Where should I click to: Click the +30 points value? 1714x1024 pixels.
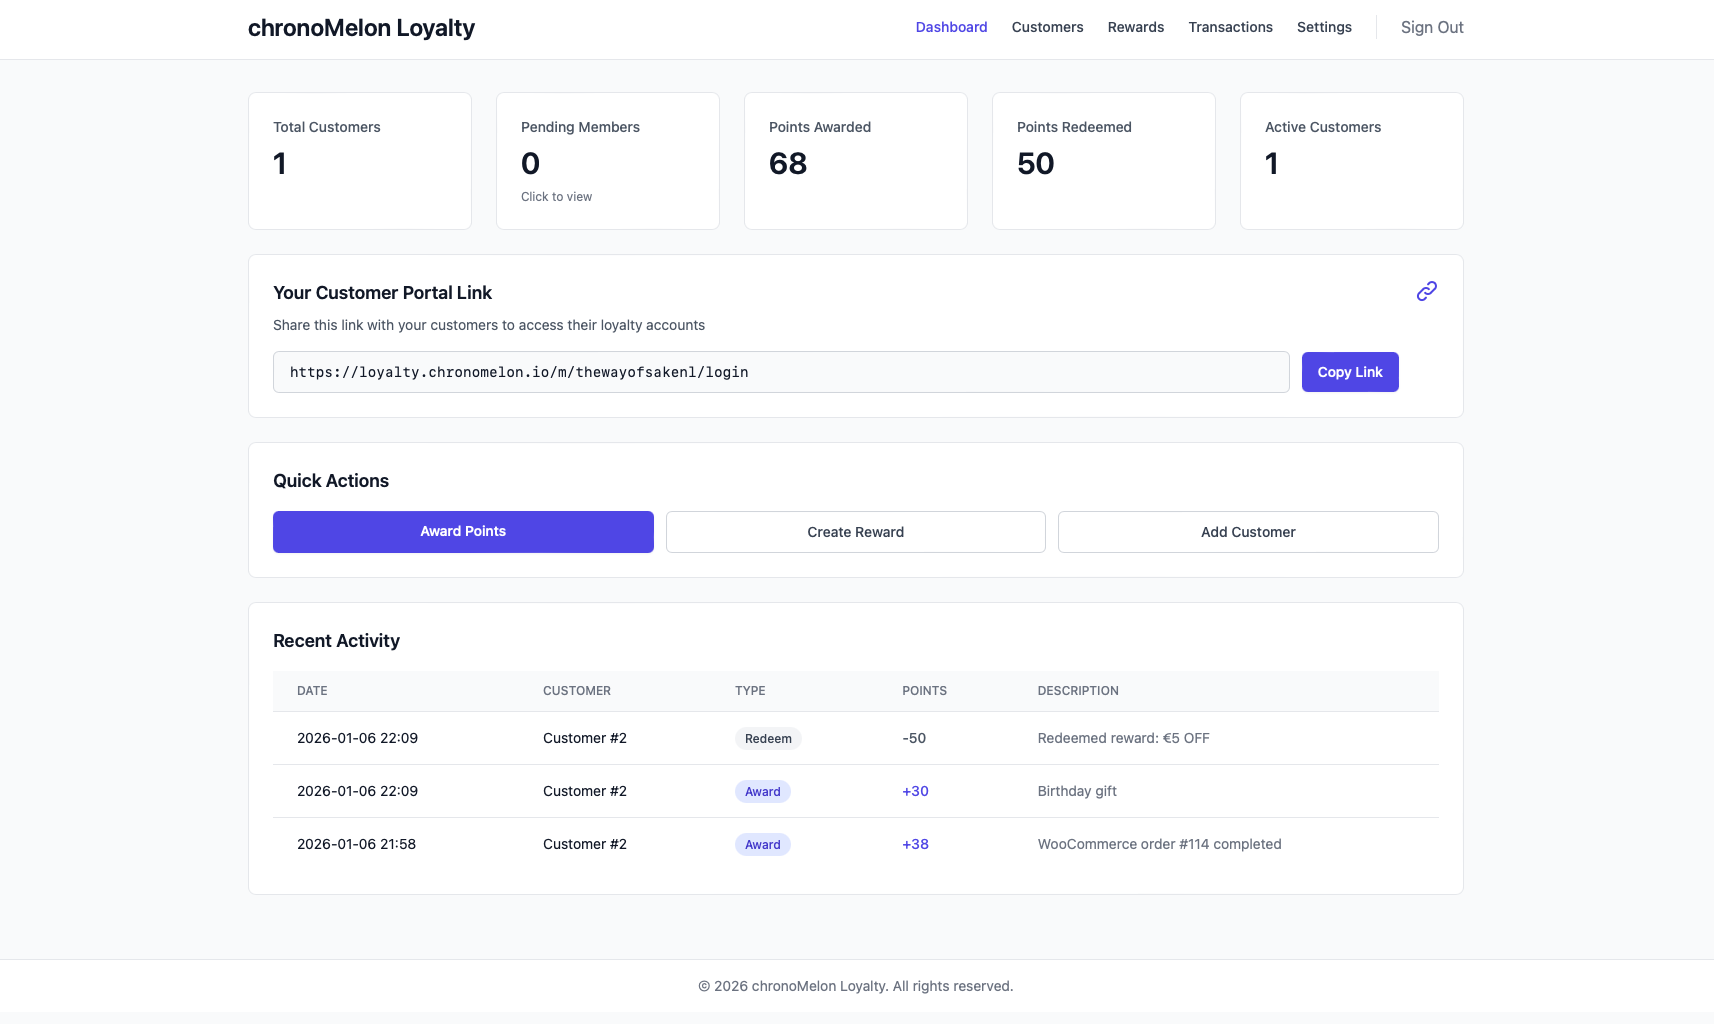(x=915, y=791)
